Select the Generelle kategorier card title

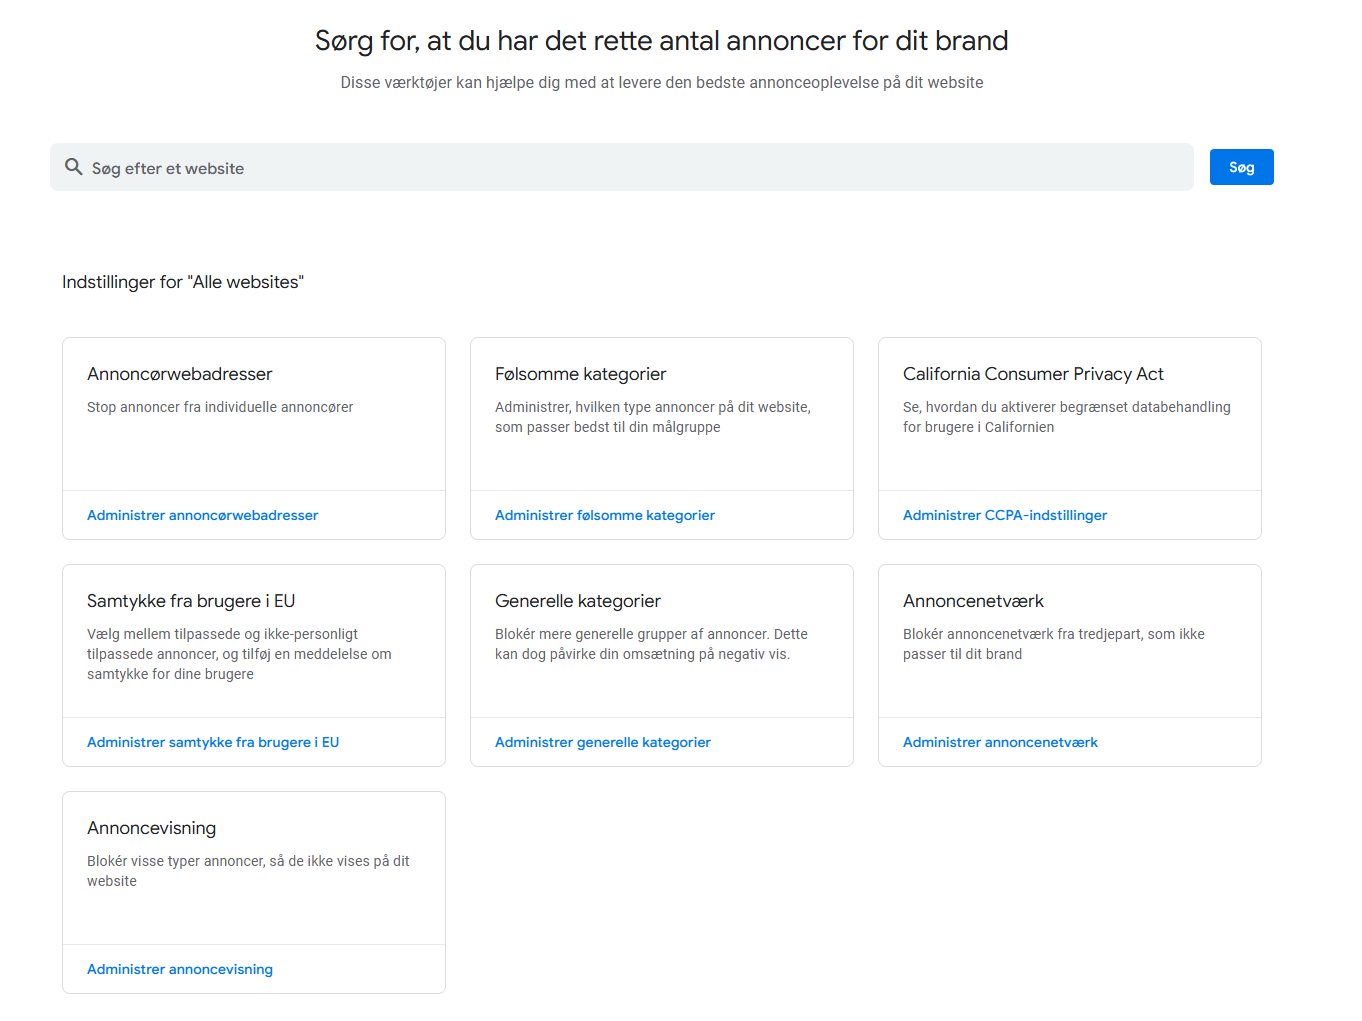click(577, 601)
